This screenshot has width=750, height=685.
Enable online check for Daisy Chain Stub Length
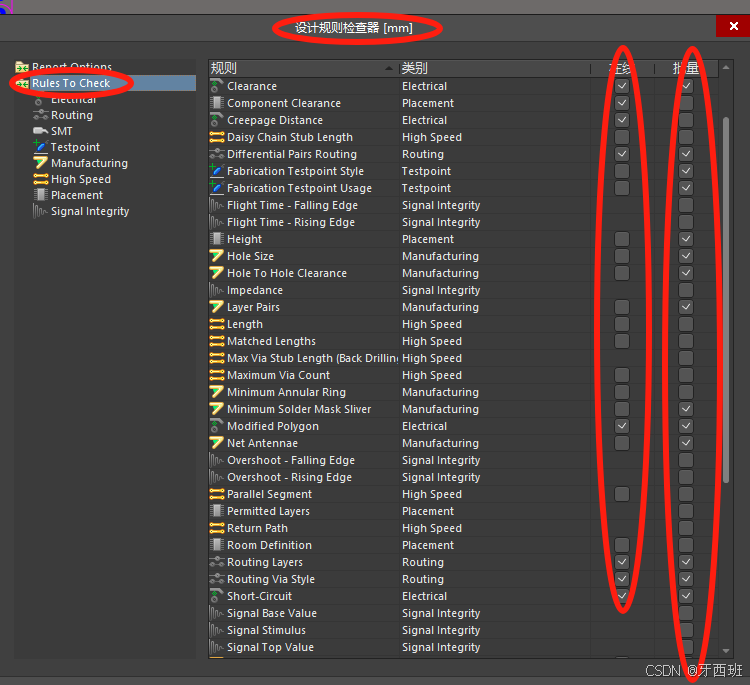tap(622, 137)
